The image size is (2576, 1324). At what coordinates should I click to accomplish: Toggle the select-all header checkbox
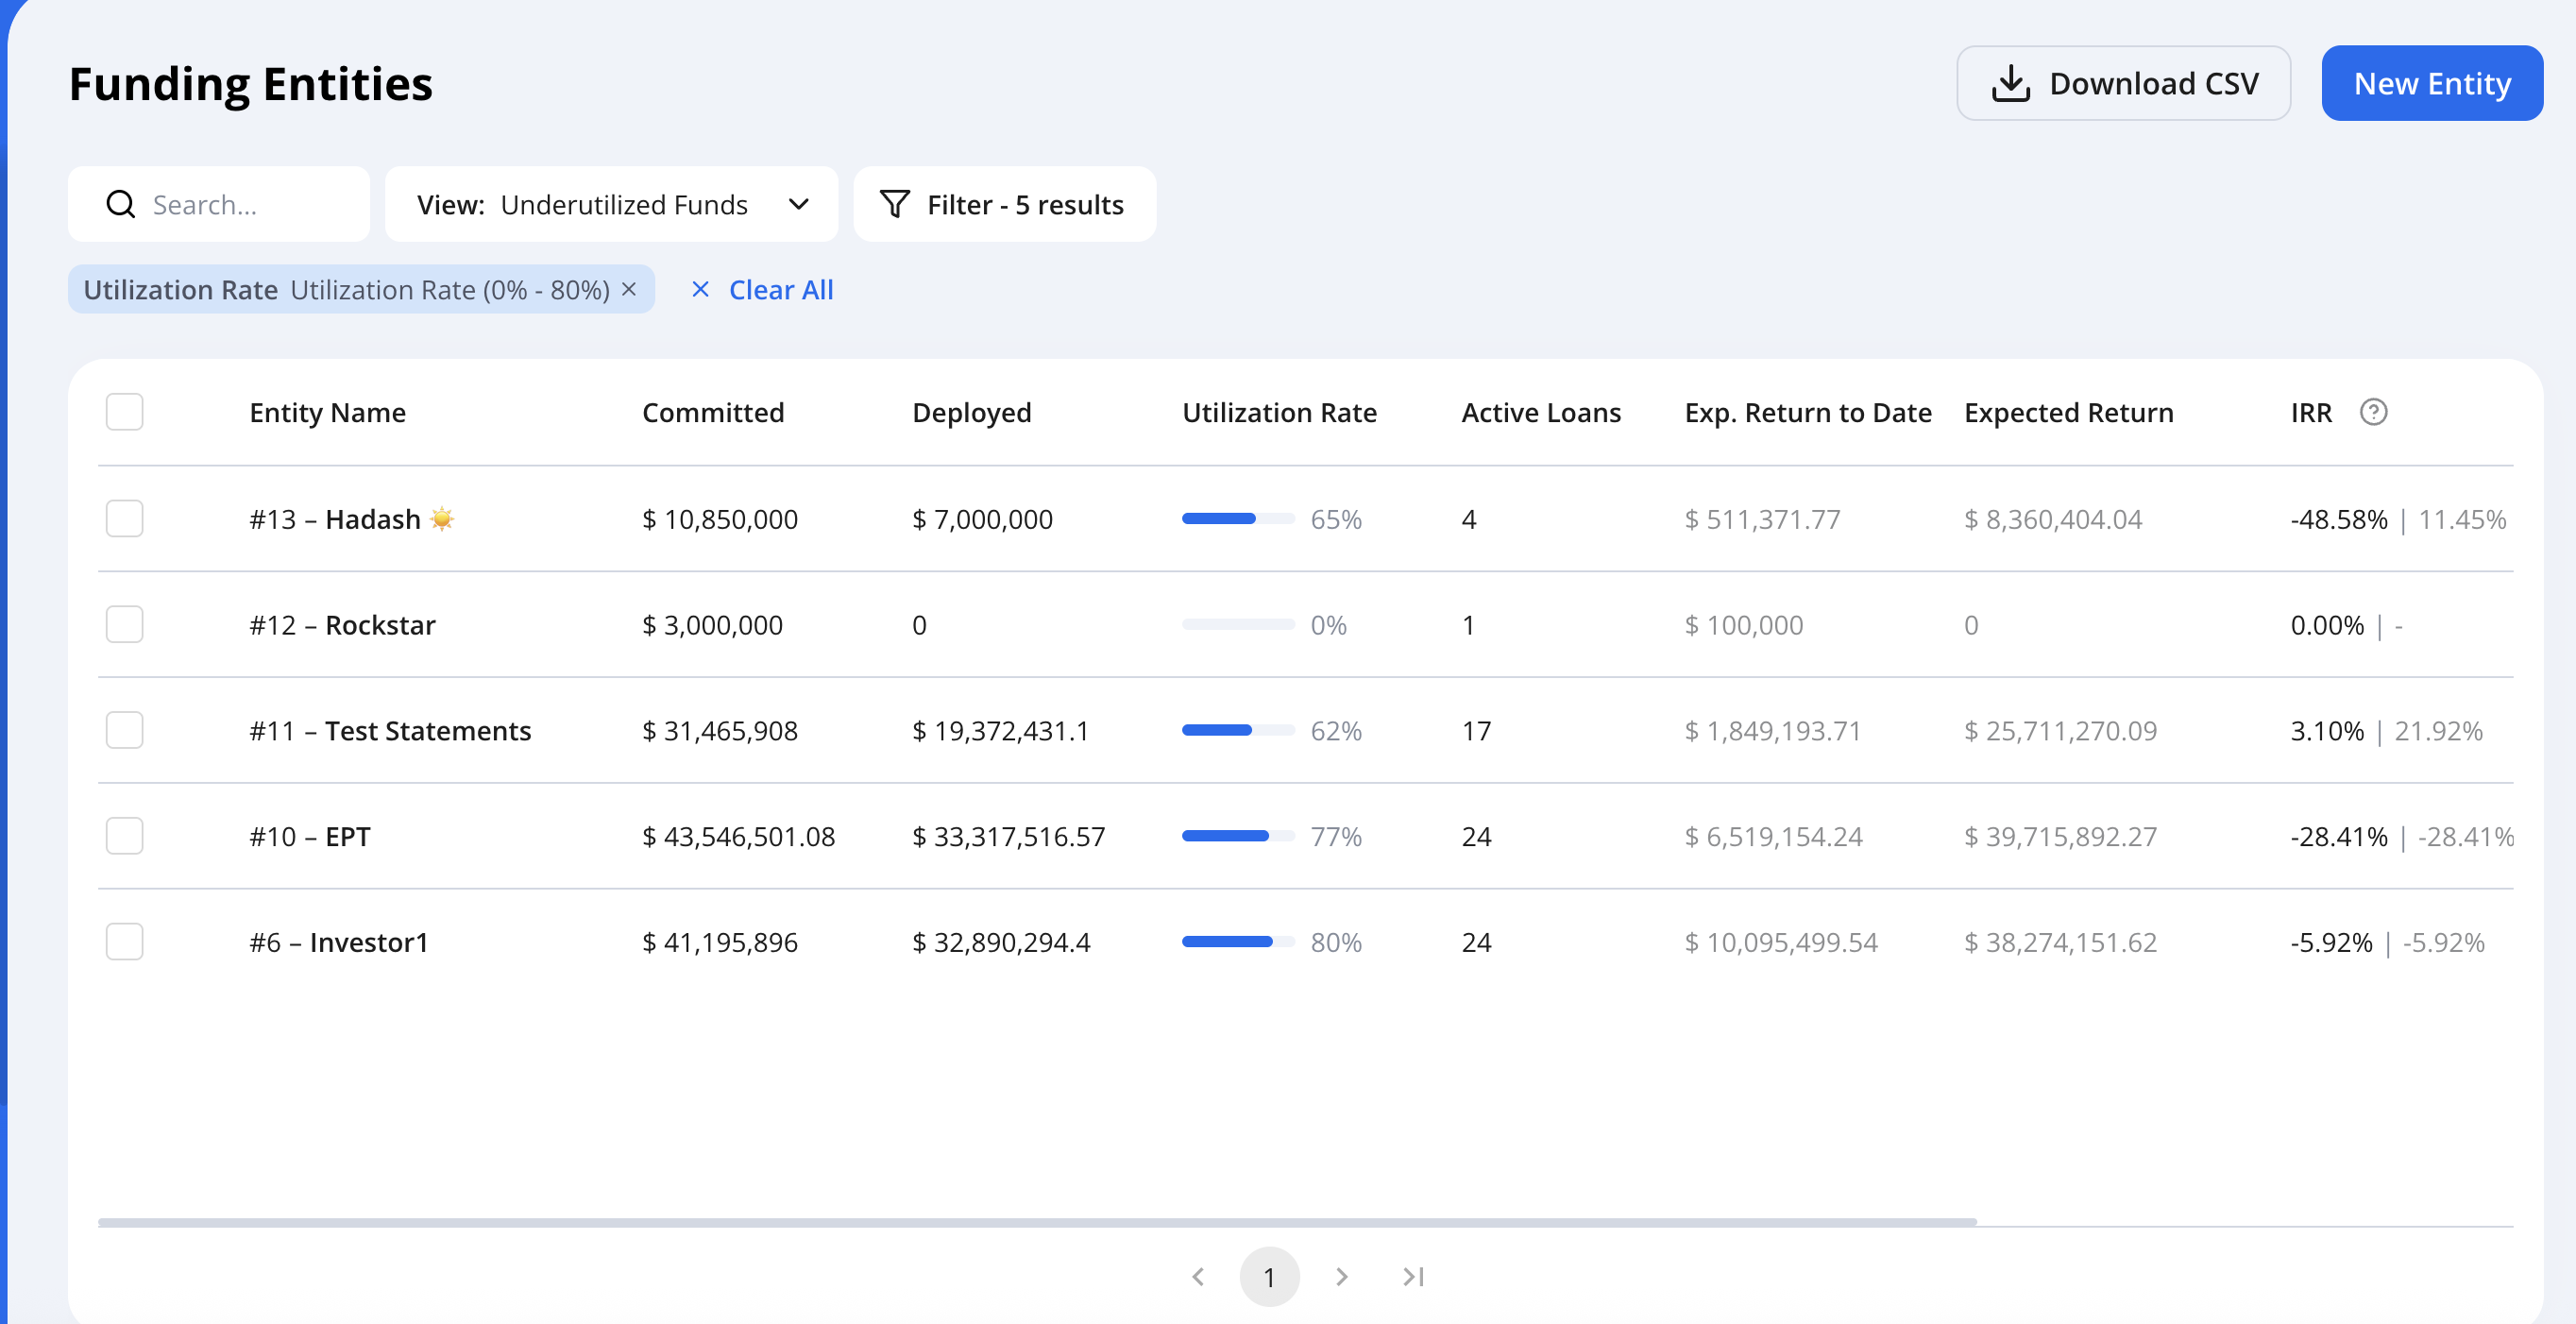(x=125, y=412)
